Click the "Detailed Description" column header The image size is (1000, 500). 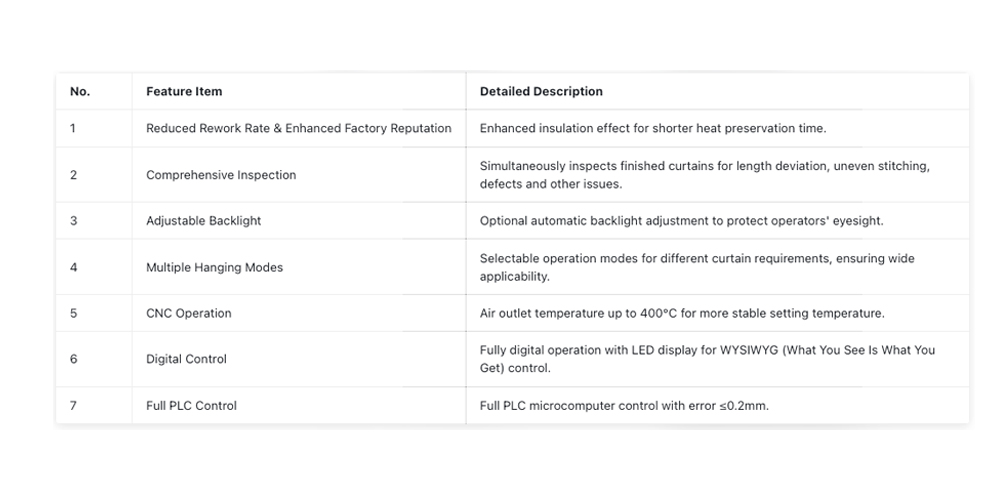click(541, 91)
